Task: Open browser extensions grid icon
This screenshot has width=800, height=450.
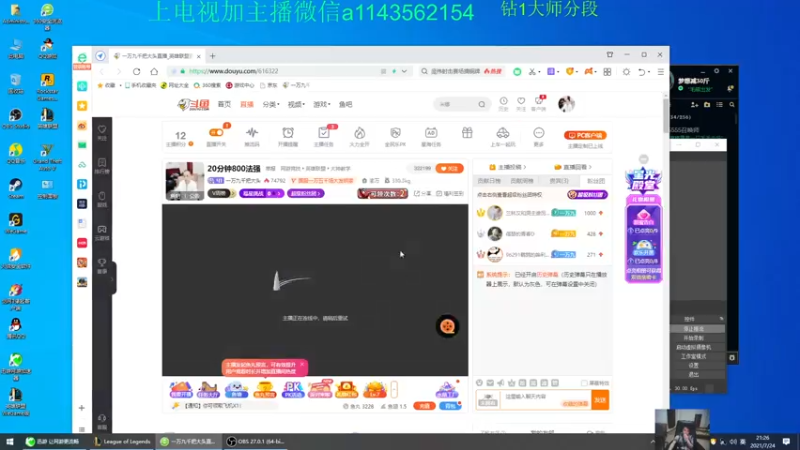Action: (x=607, y=72)
